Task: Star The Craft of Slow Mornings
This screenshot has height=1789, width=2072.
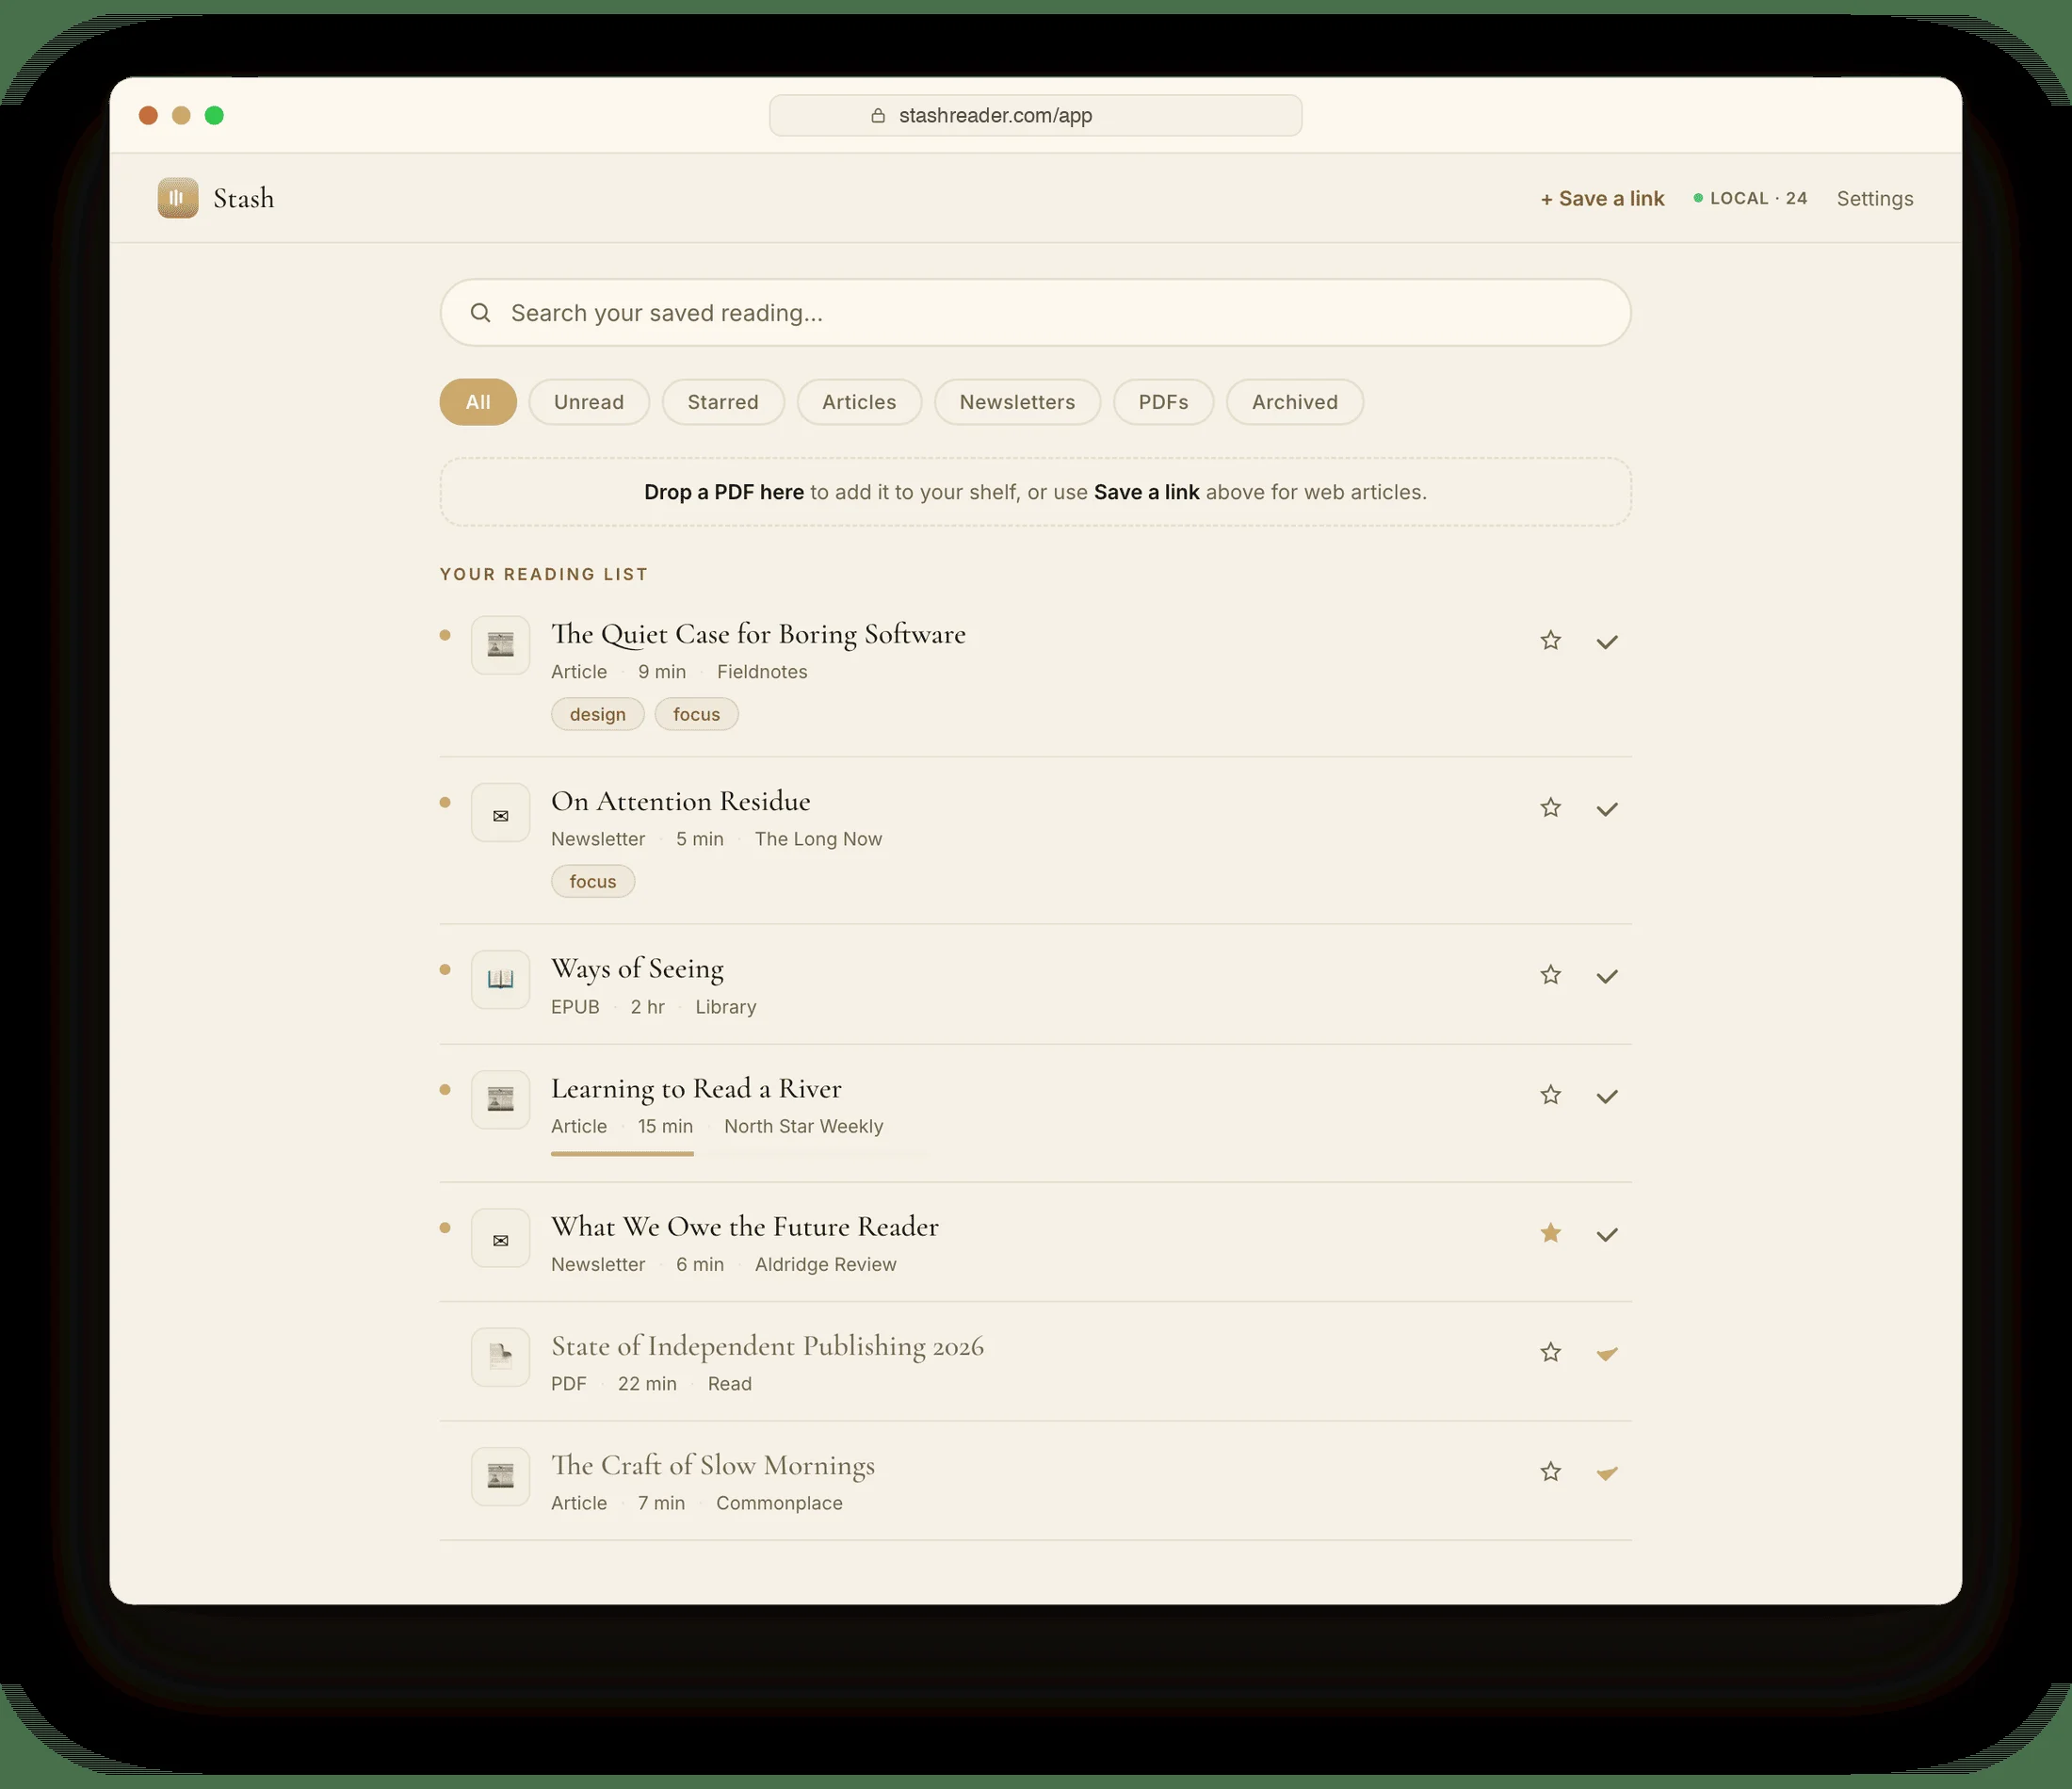Action: (1551, 1472)
